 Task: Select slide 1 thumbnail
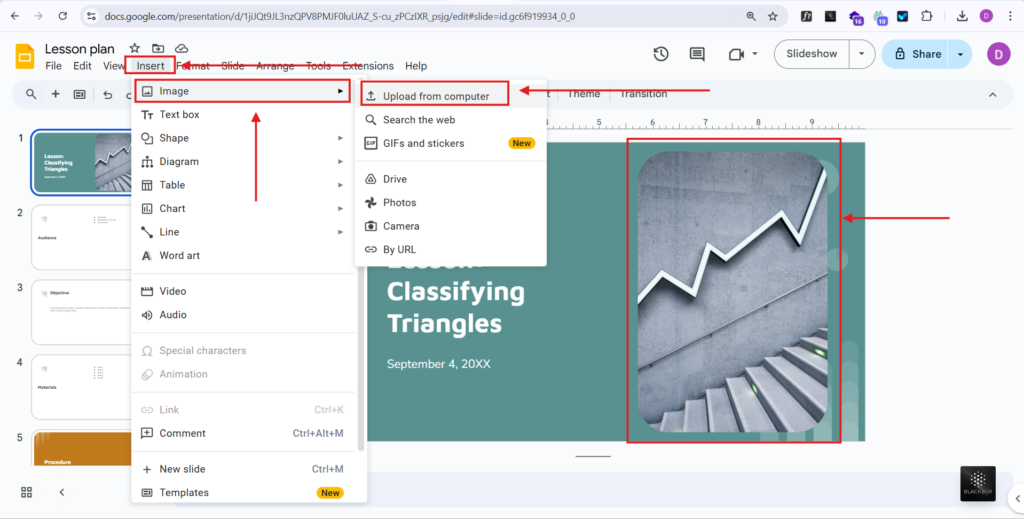(x=82, y=163)
